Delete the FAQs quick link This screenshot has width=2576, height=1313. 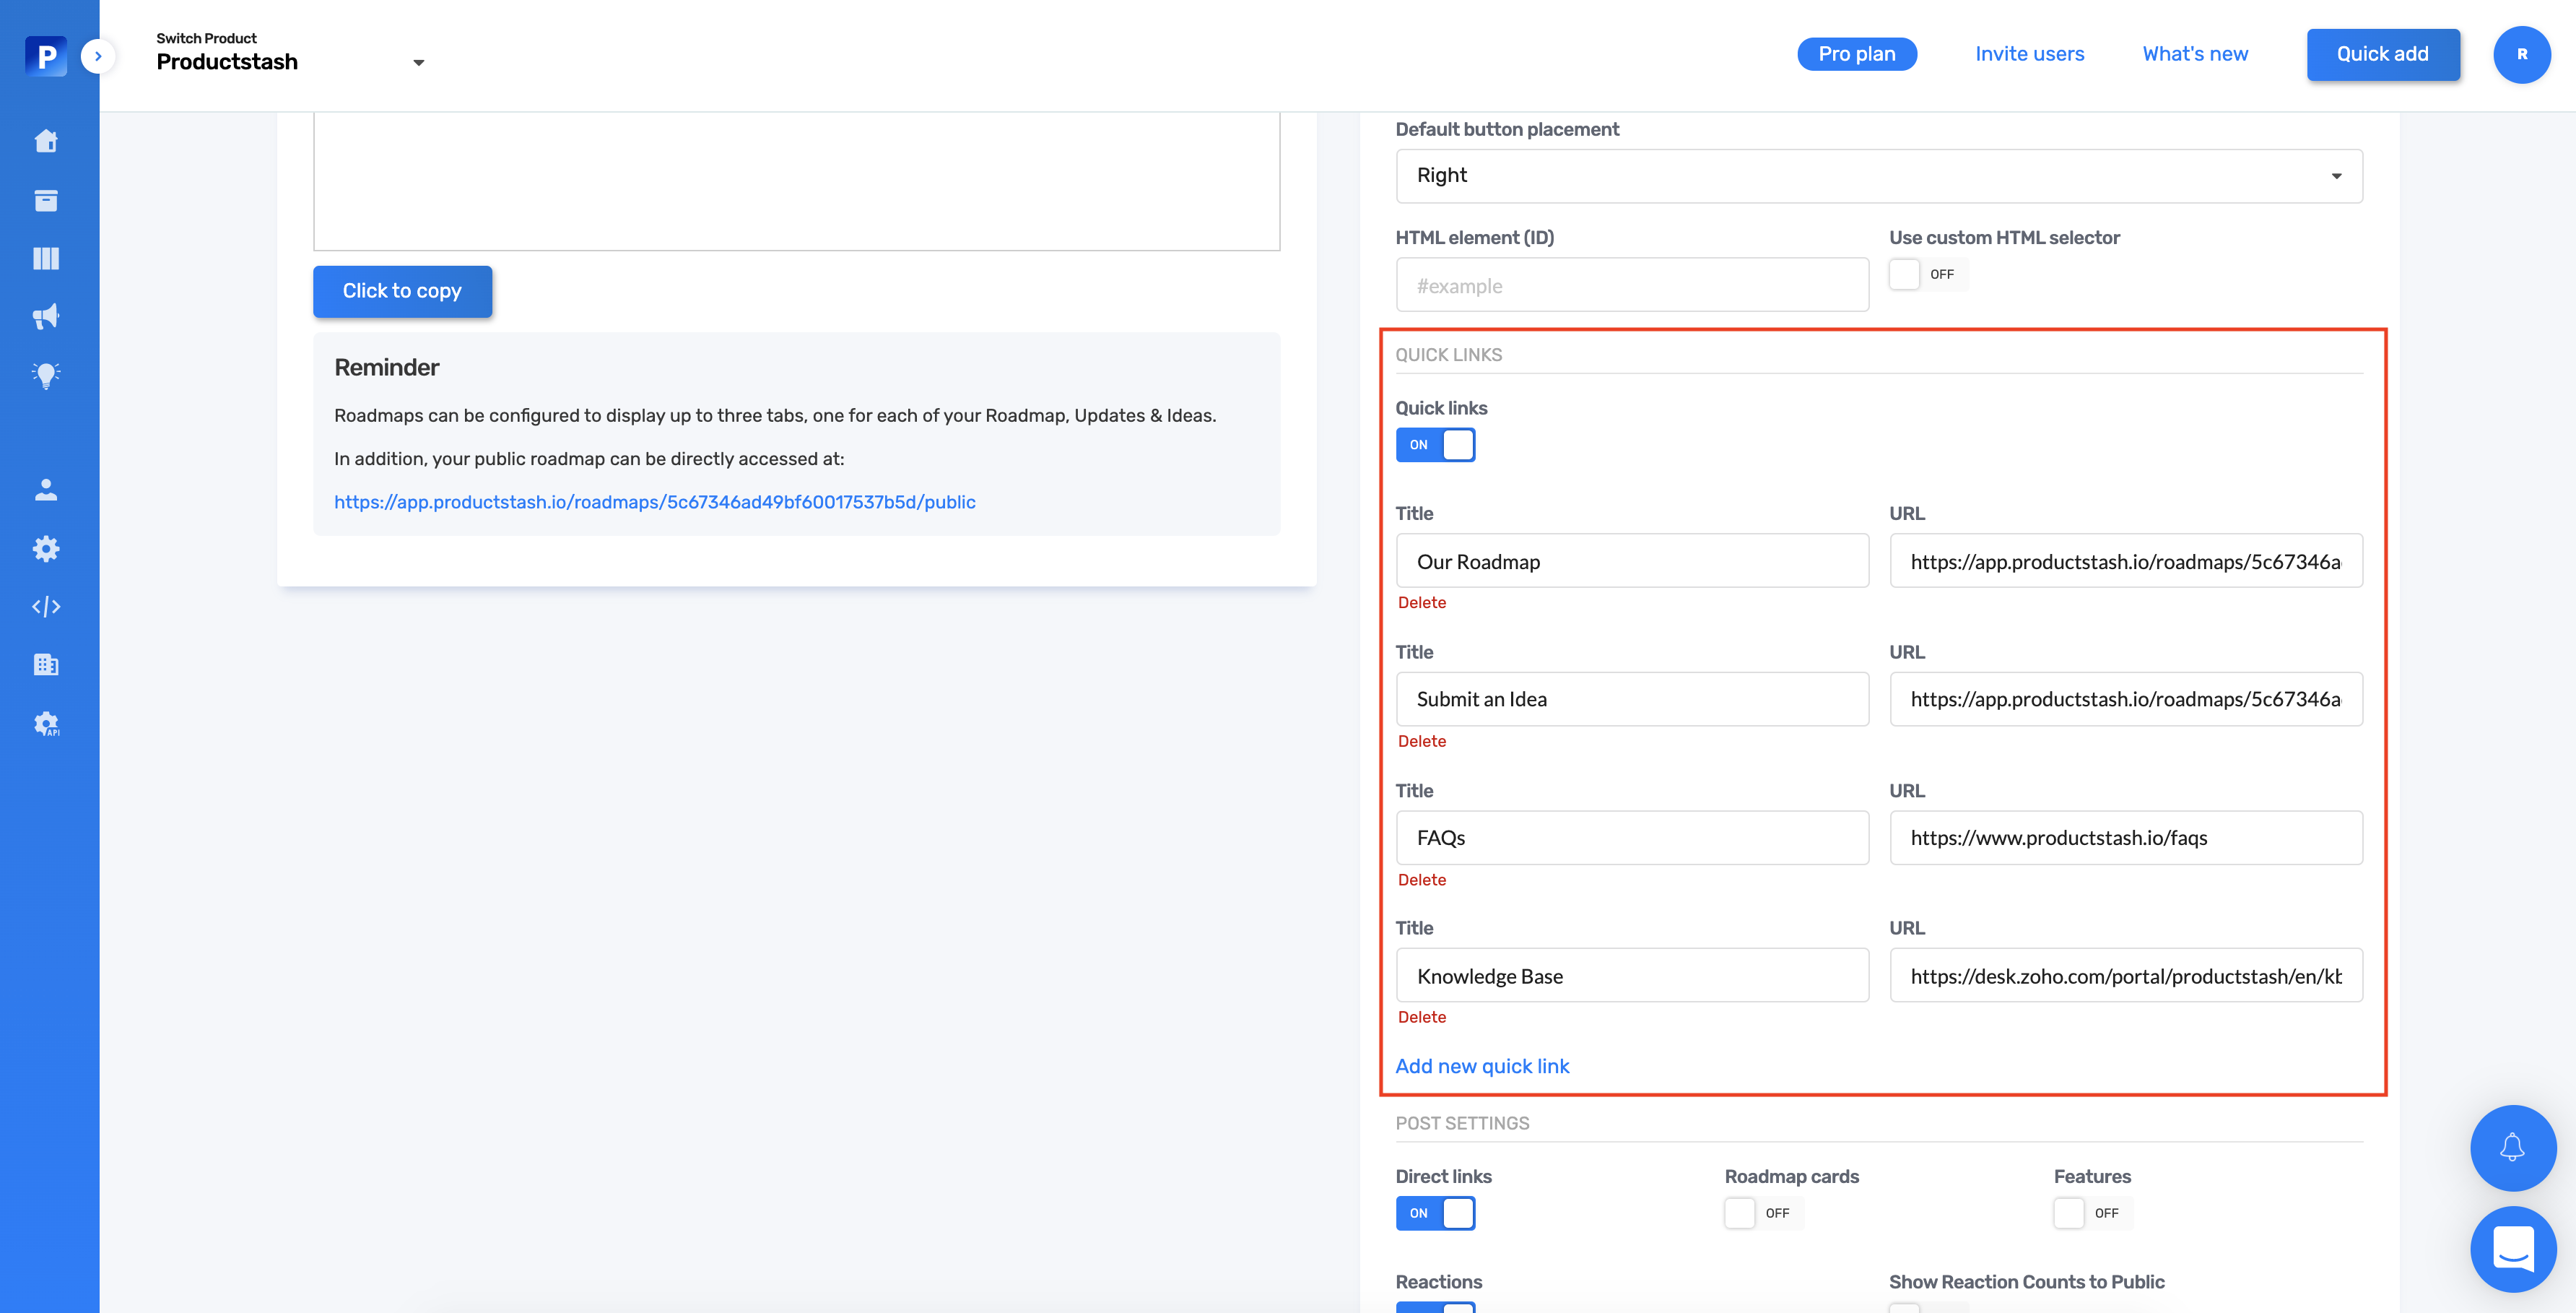[x=1421, y=880]
